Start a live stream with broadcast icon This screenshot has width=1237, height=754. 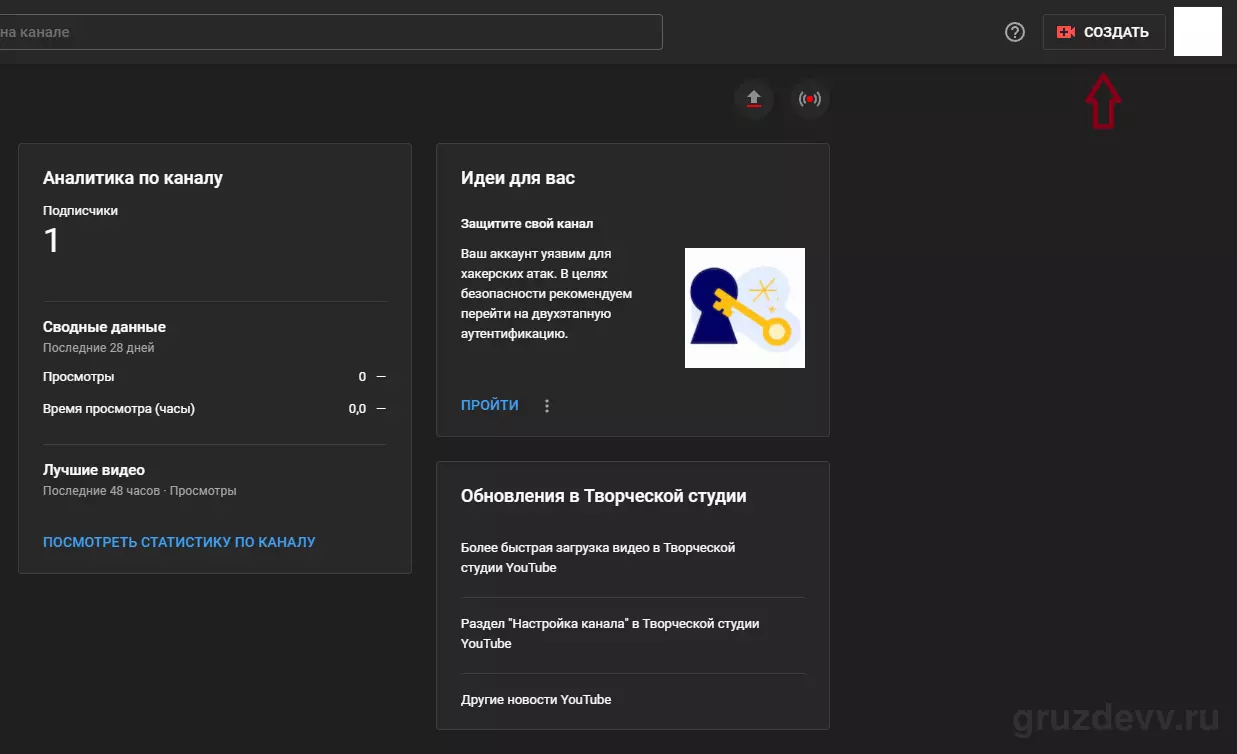tap(810, 99)
